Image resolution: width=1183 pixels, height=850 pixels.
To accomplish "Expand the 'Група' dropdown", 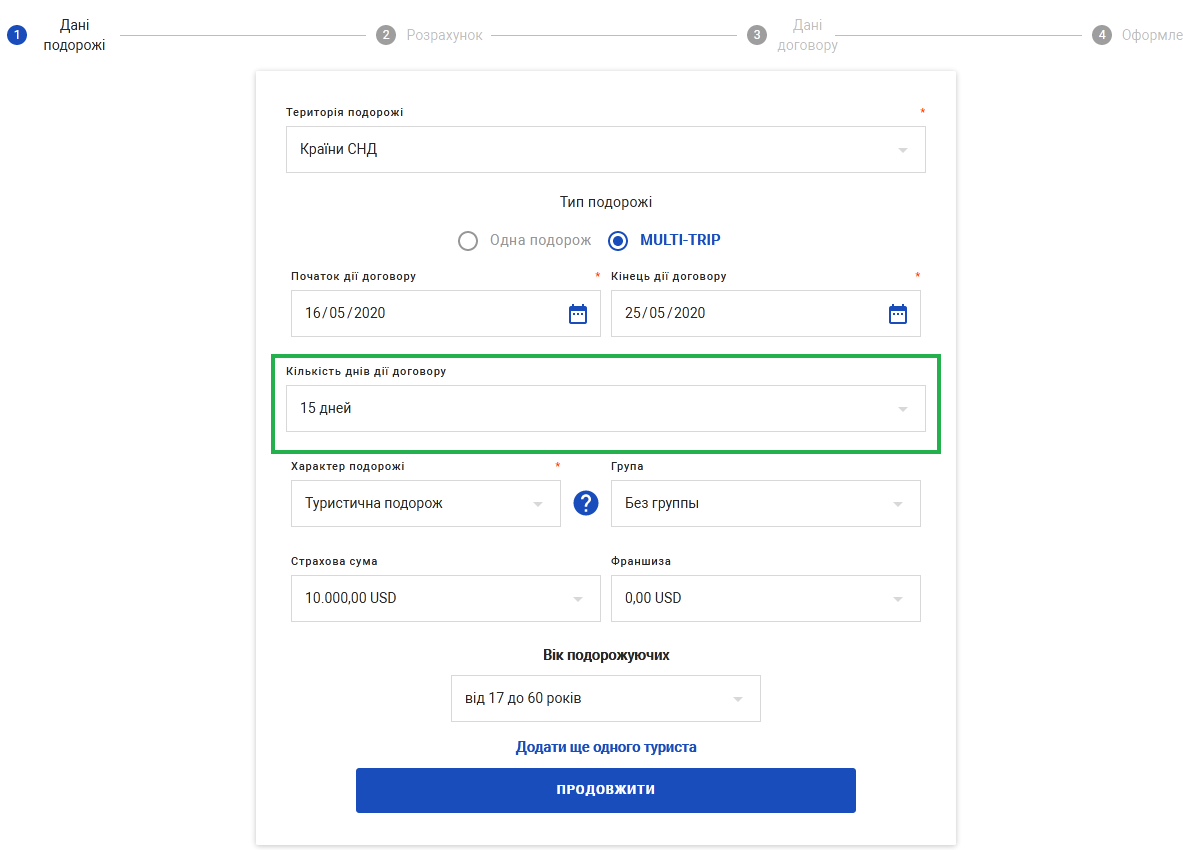I will click(765, 503).
